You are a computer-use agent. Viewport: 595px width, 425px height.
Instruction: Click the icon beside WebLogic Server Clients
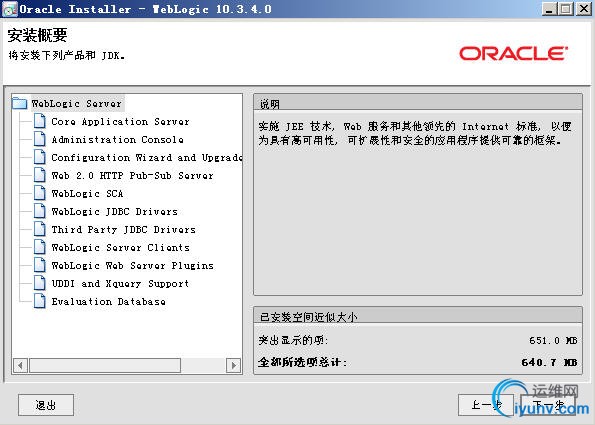(x=39, y=247)
